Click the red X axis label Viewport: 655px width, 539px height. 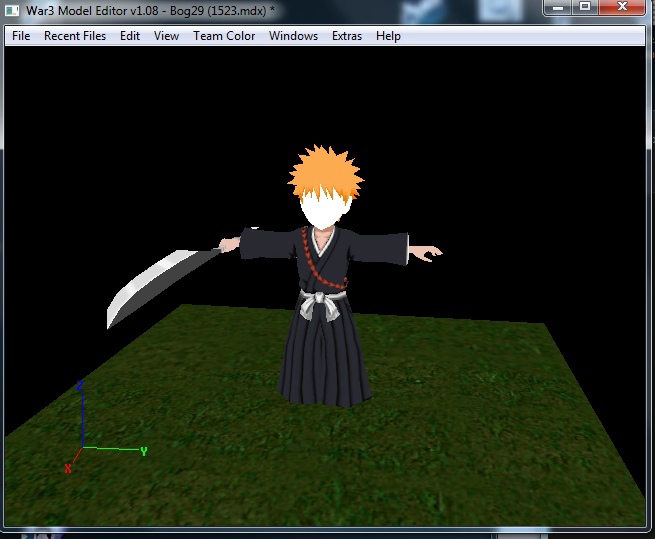68,469
